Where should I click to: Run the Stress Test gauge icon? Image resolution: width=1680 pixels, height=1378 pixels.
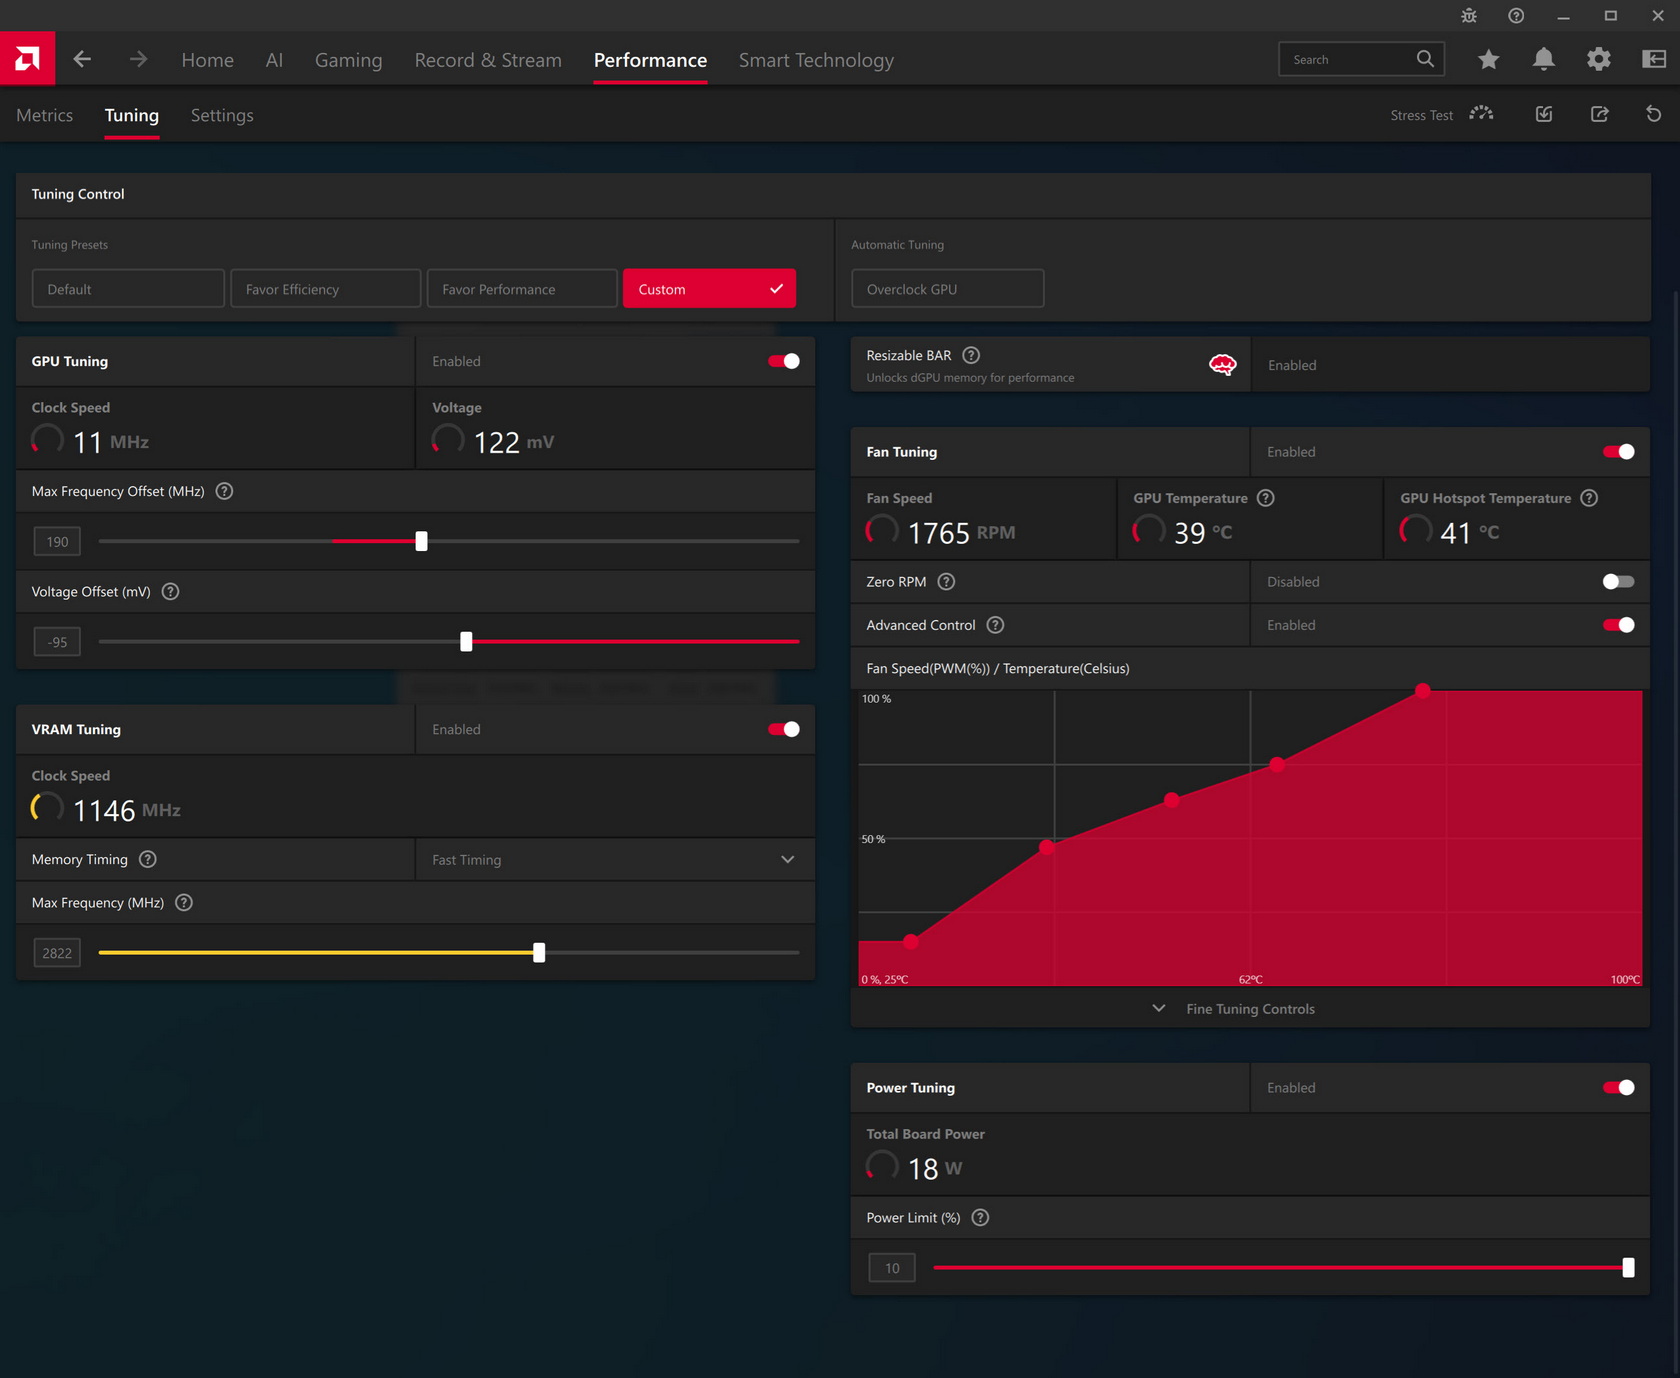(1481, 114)
